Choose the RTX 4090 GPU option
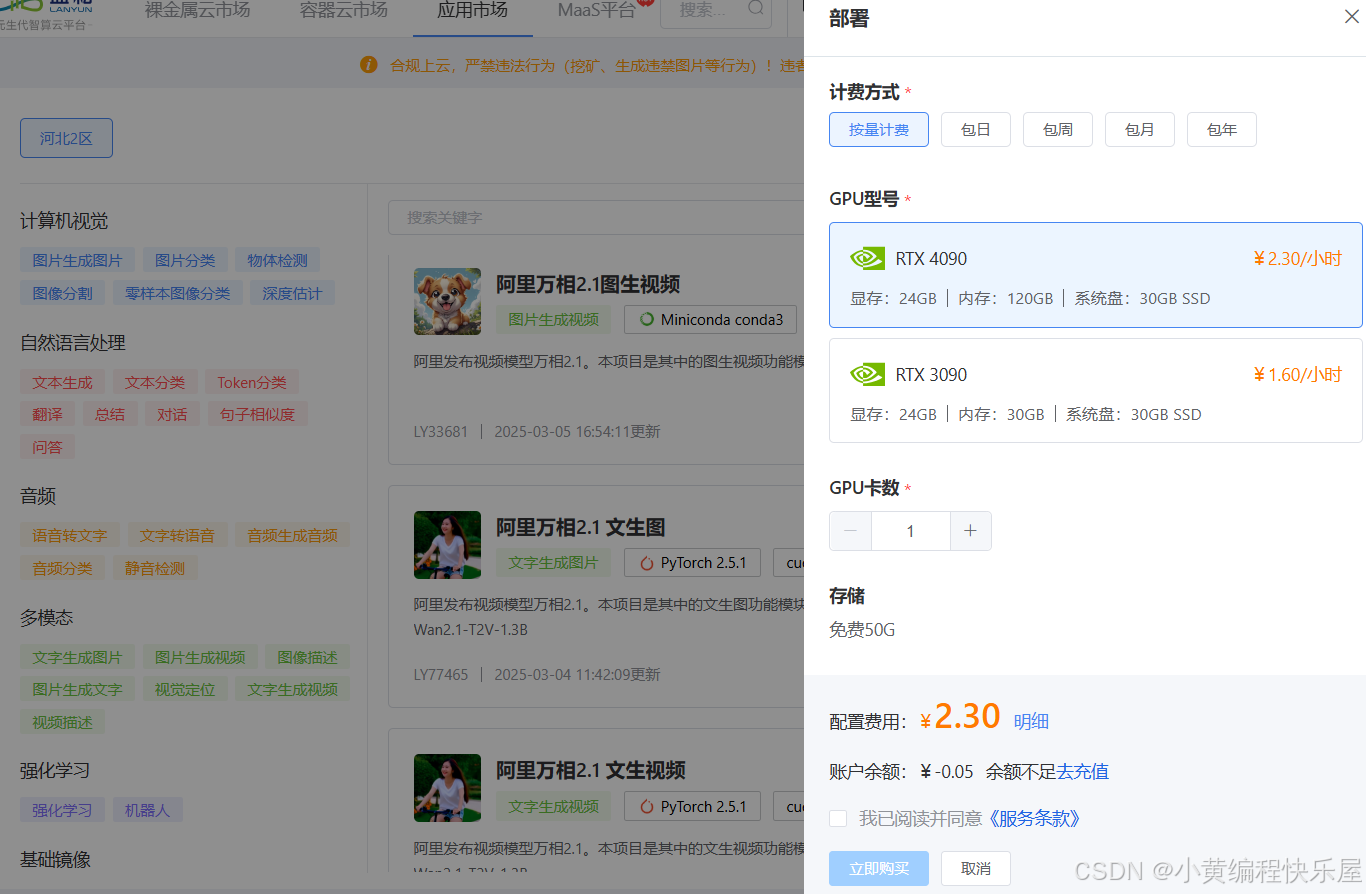 point(1096,275)
